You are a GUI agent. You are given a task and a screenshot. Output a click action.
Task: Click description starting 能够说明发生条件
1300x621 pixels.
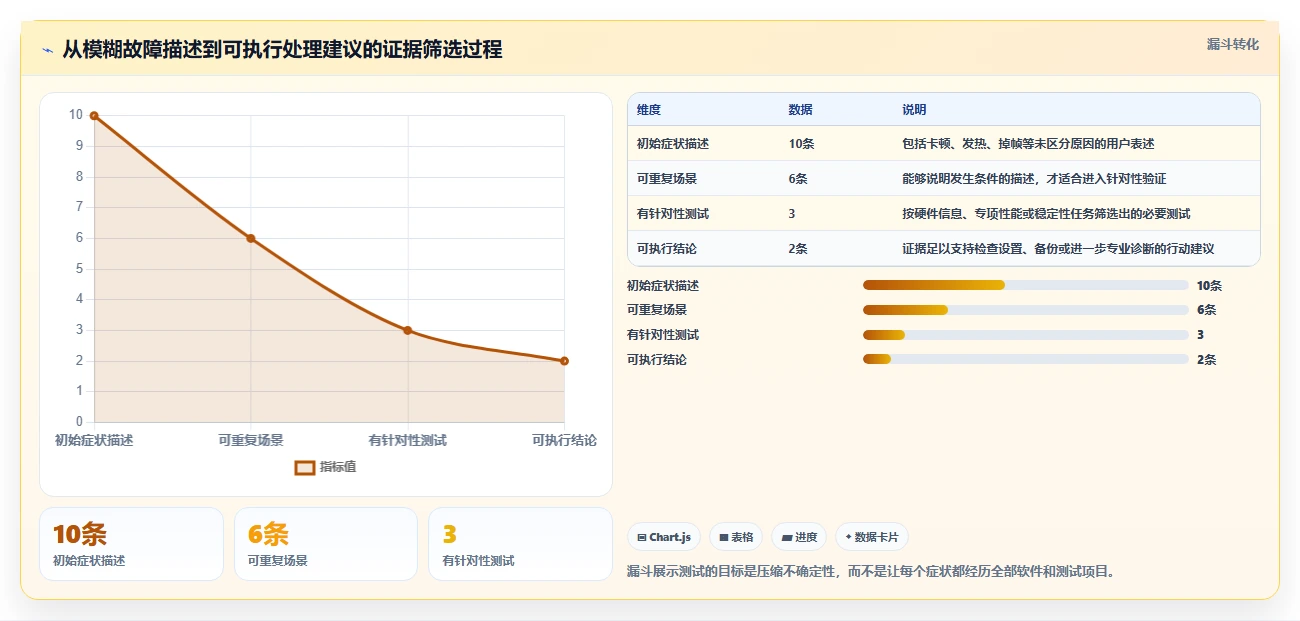1034,179
